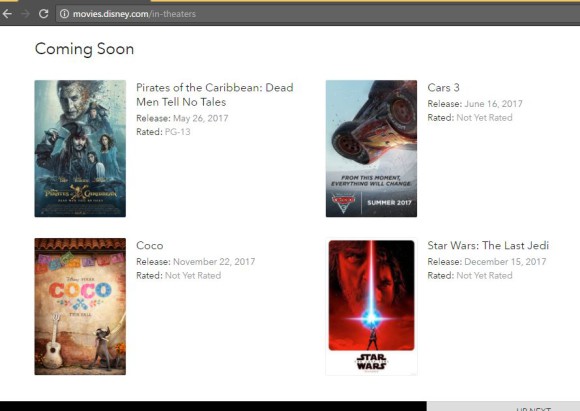Select the Coming Soon heading
Image resolution: width=580 pixels, height=411 pixels.
pos(84,49)
